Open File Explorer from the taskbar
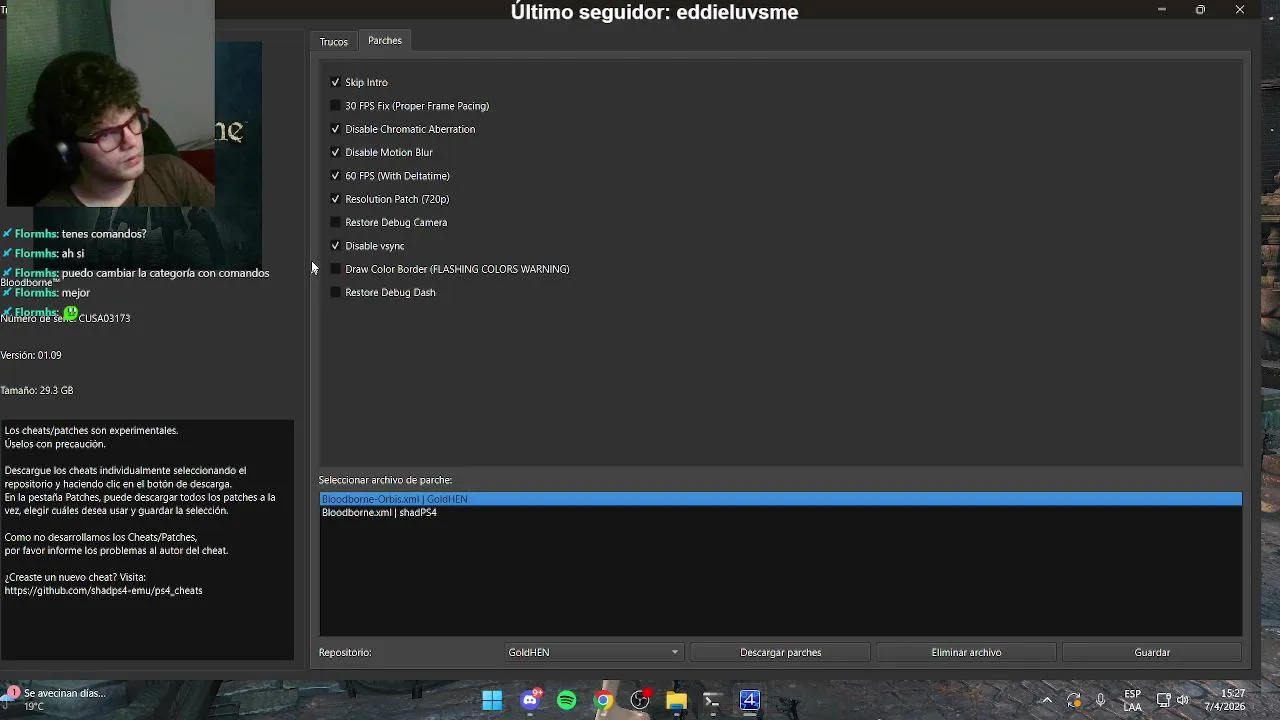Viewport: 1280px width, 720px height. point(676,700)
